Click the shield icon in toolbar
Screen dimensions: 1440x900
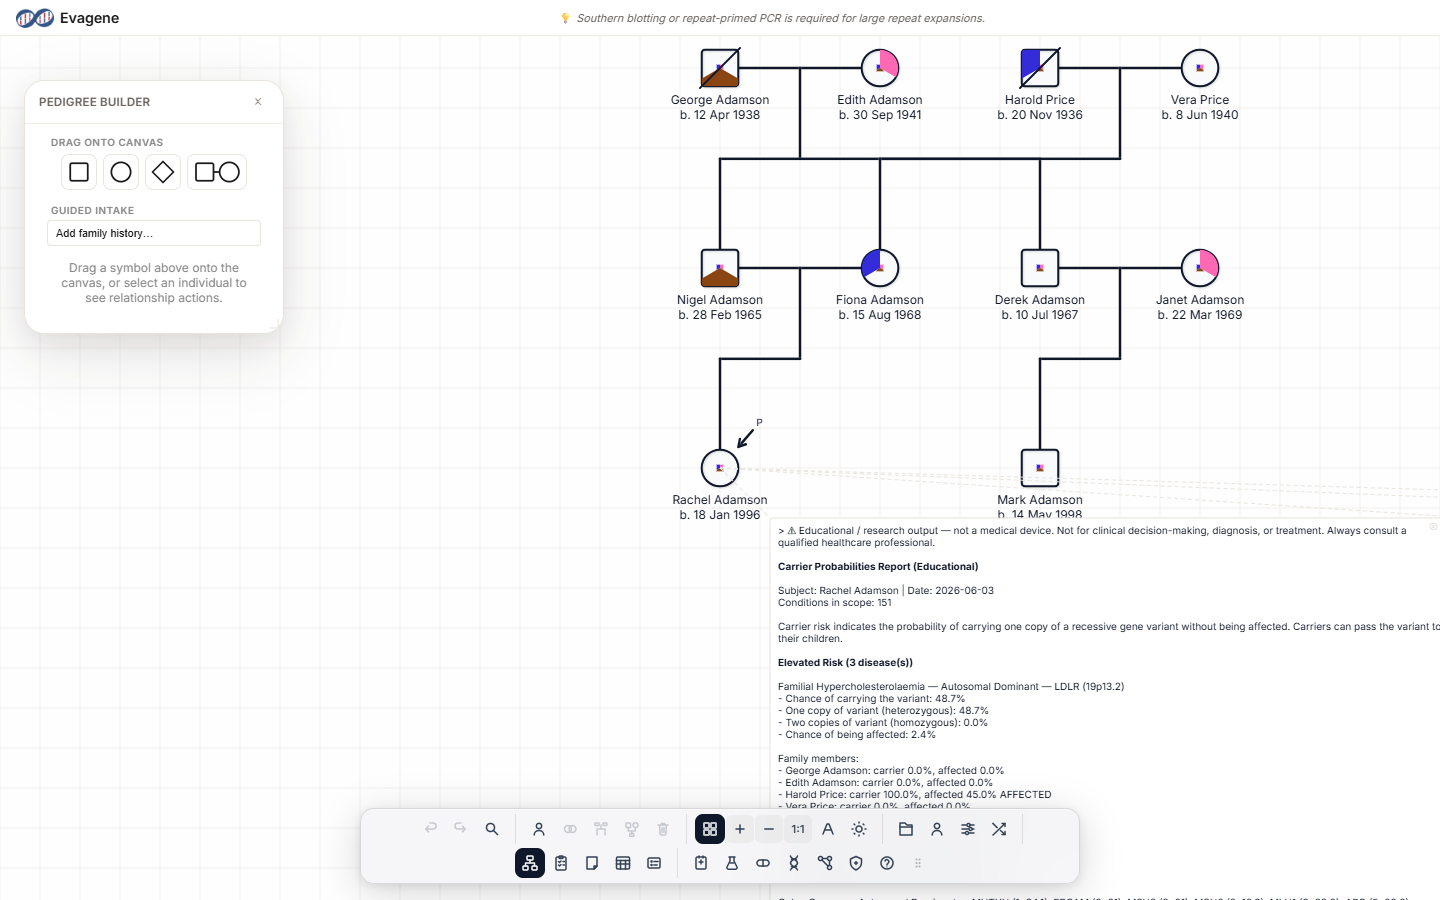(856, 863)
